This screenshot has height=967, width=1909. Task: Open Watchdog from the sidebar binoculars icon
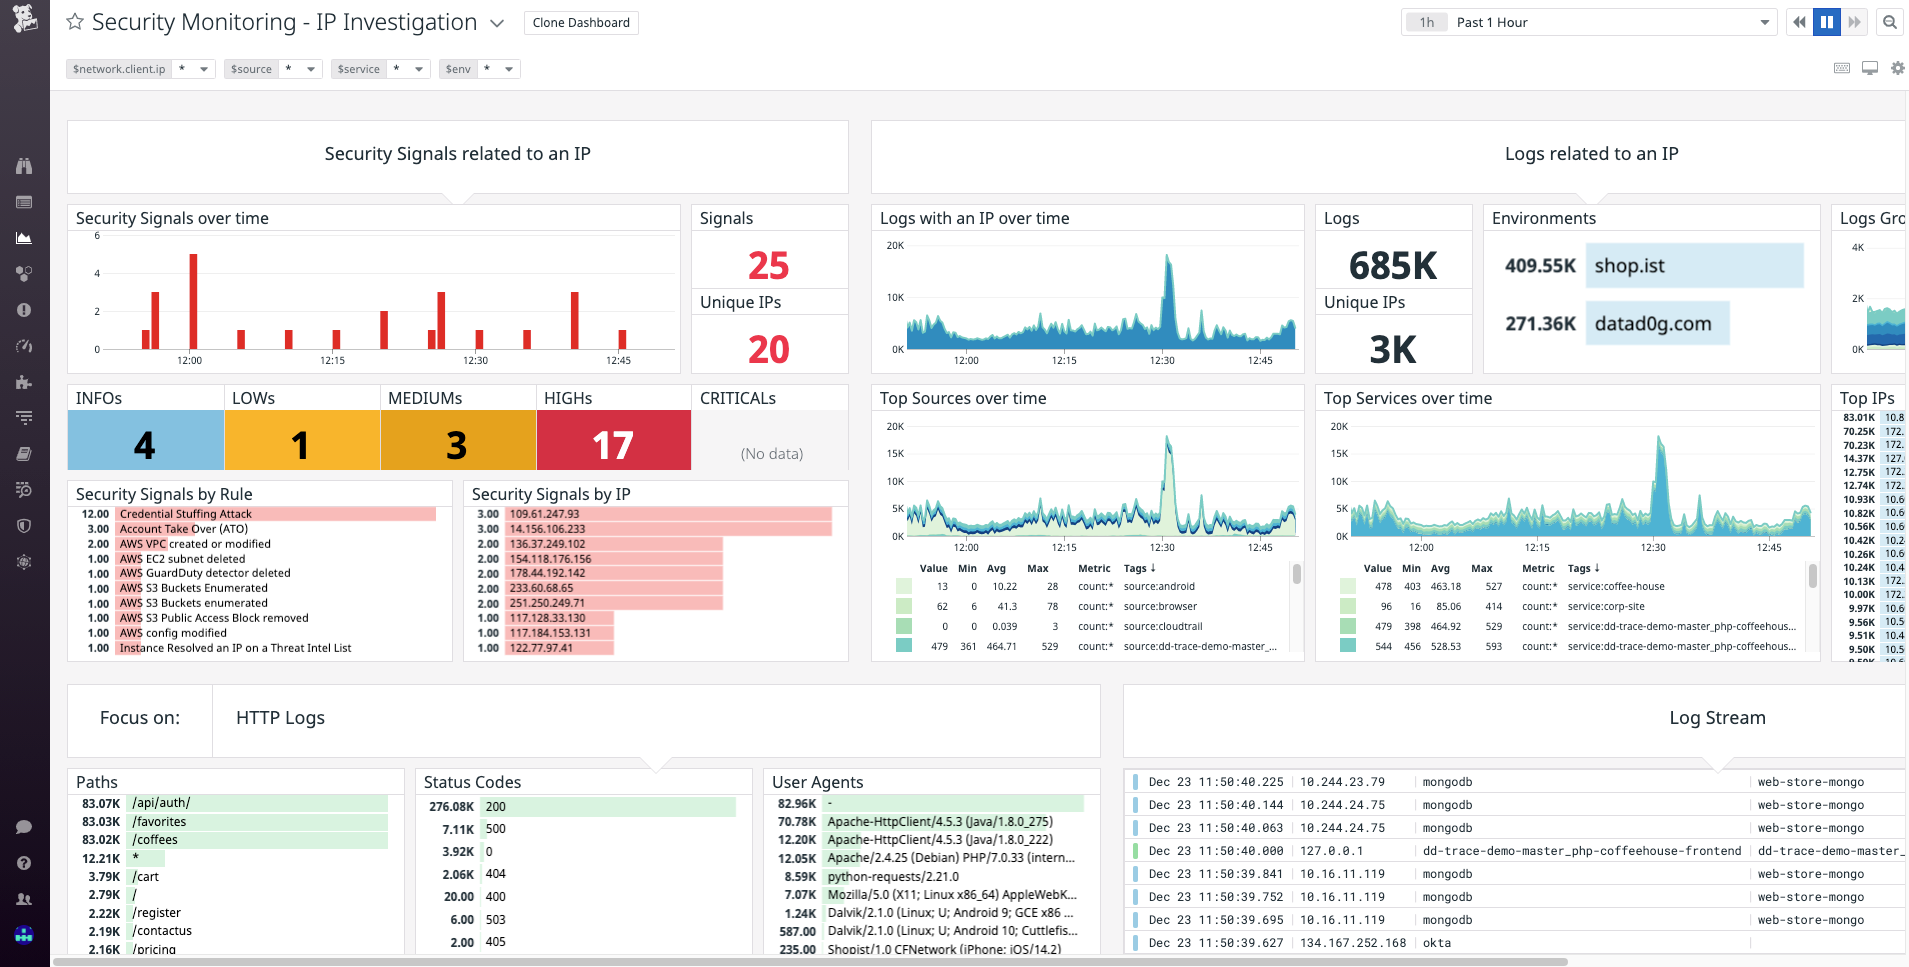pos(23,166)
